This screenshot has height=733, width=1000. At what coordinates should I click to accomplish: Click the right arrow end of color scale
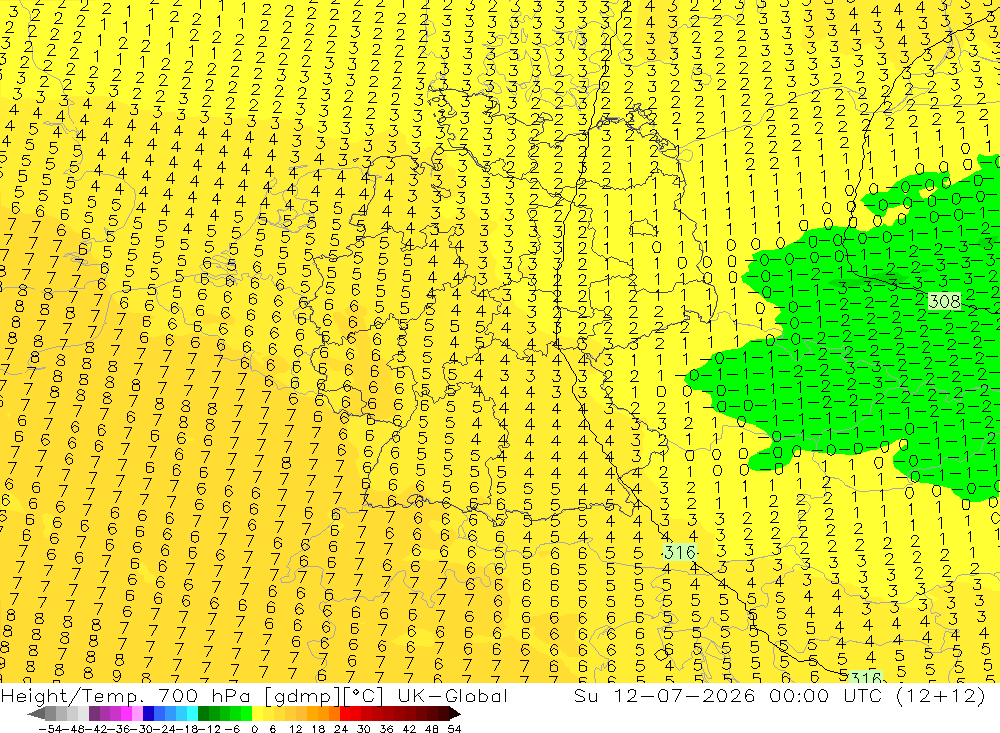tap(455, 713)
